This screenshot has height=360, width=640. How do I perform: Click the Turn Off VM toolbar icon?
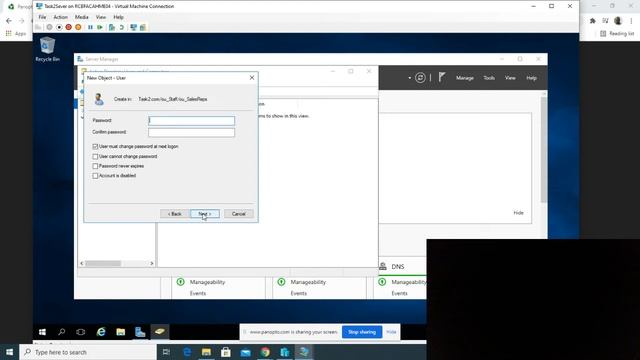(59, 27)
